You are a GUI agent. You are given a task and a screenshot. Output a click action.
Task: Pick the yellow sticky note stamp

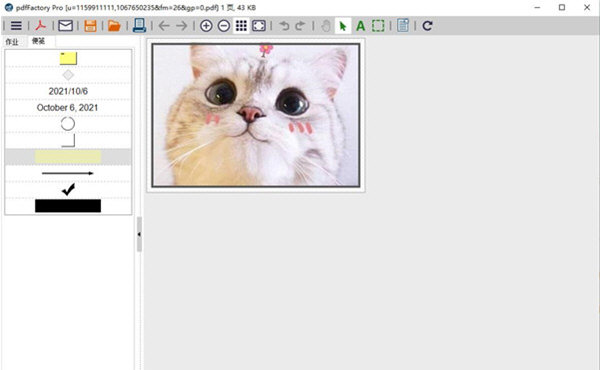[x=68, y=58]
